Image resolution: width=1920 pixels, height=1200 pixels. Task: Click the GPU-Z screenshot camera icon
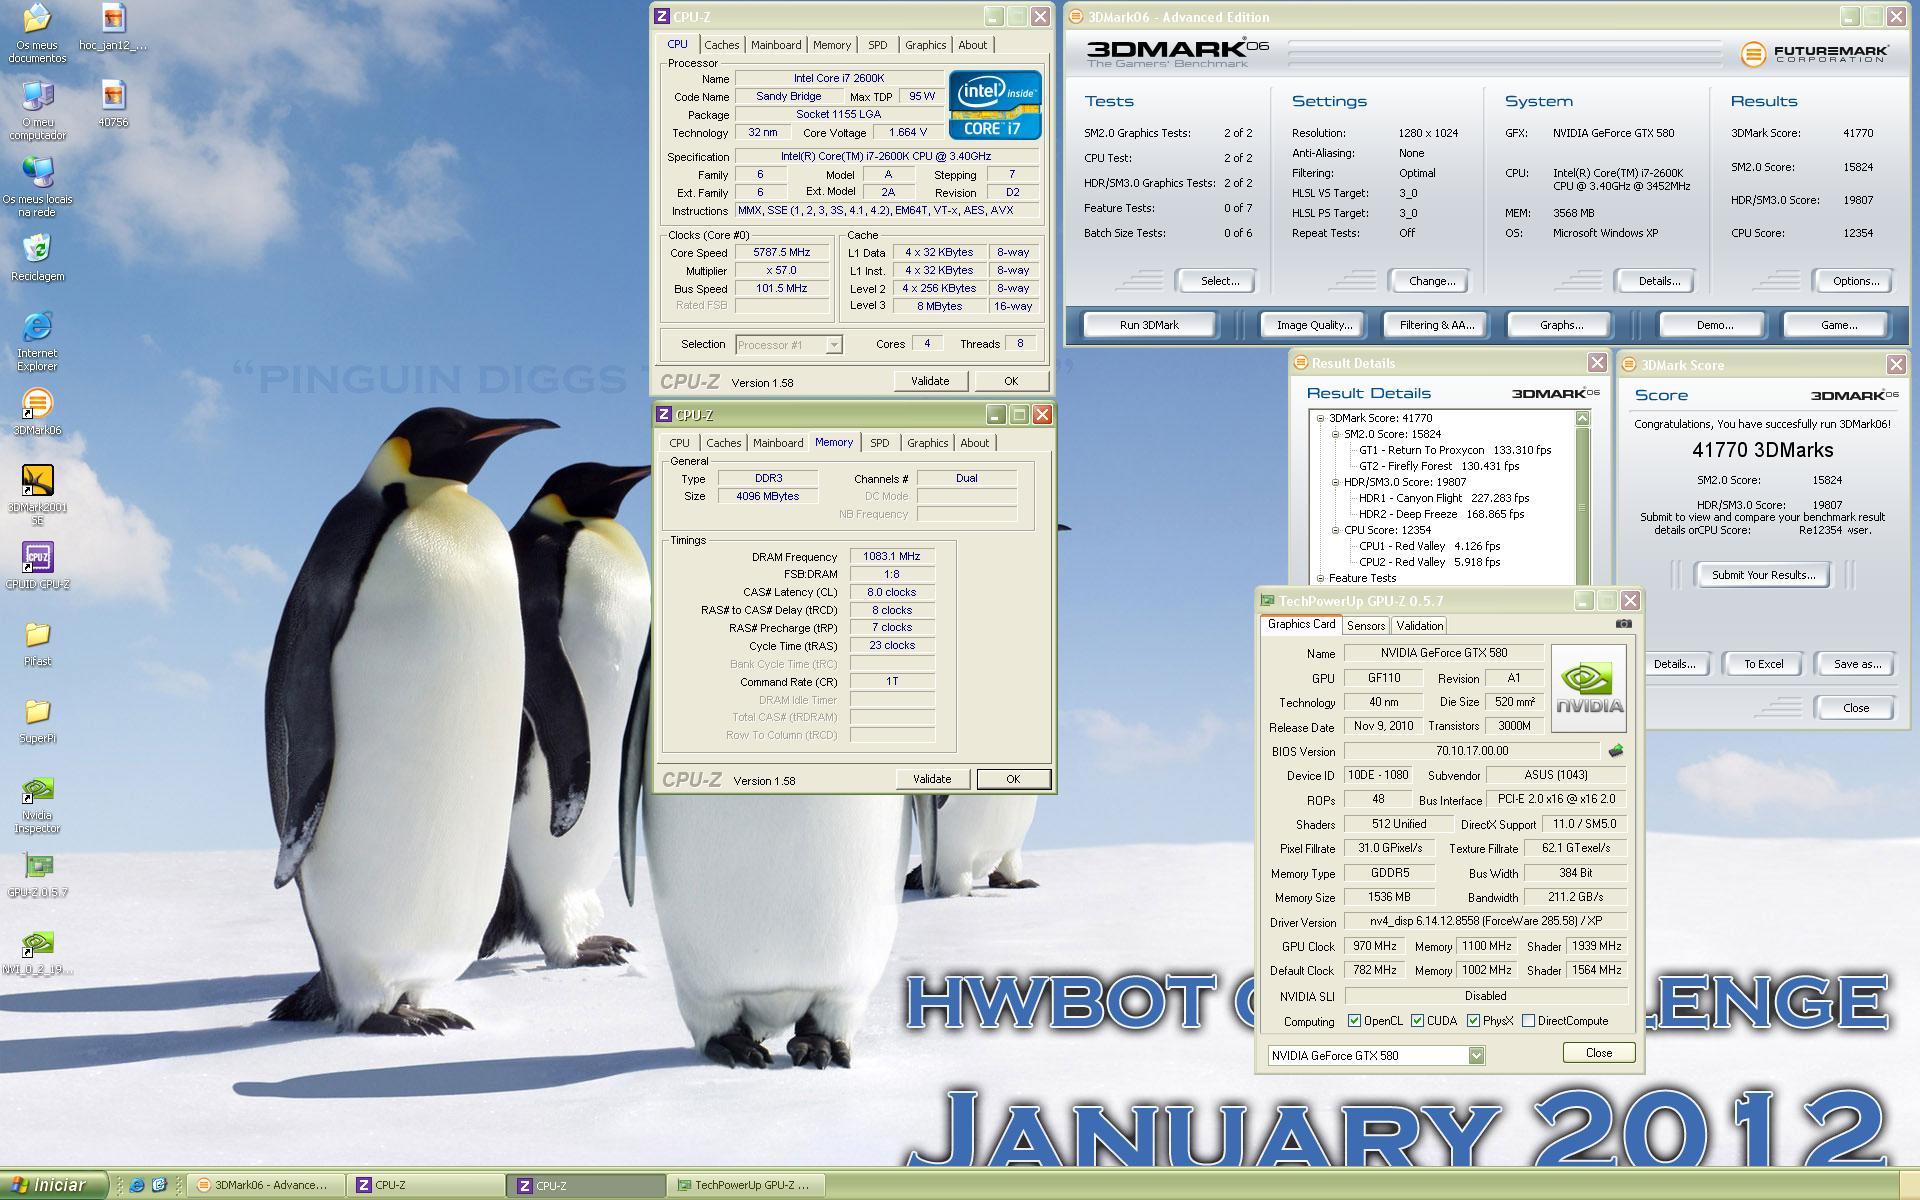coord(1623,623)
